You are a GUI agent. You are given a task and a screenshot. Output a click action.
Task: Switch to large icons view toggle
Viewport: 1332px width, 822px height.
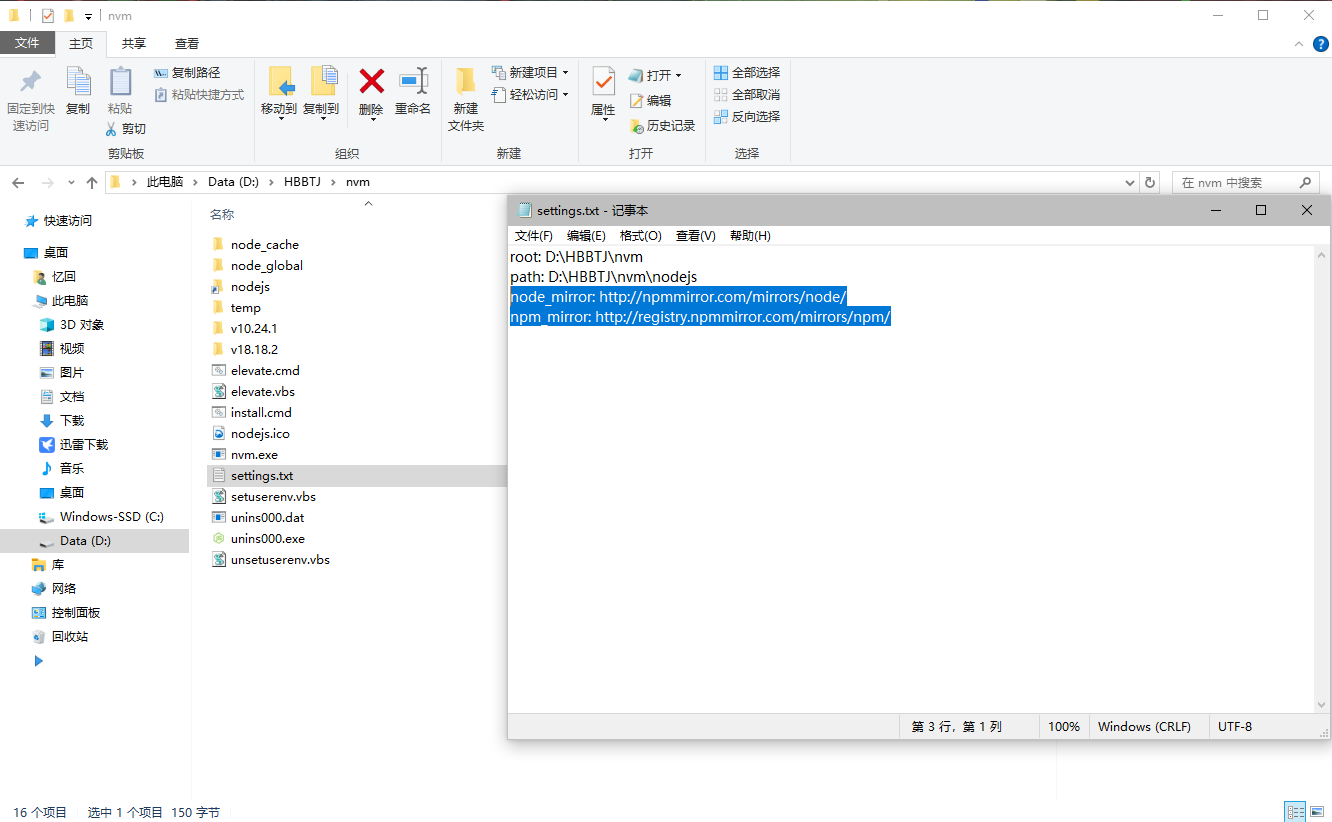(x=1318, y=812)
